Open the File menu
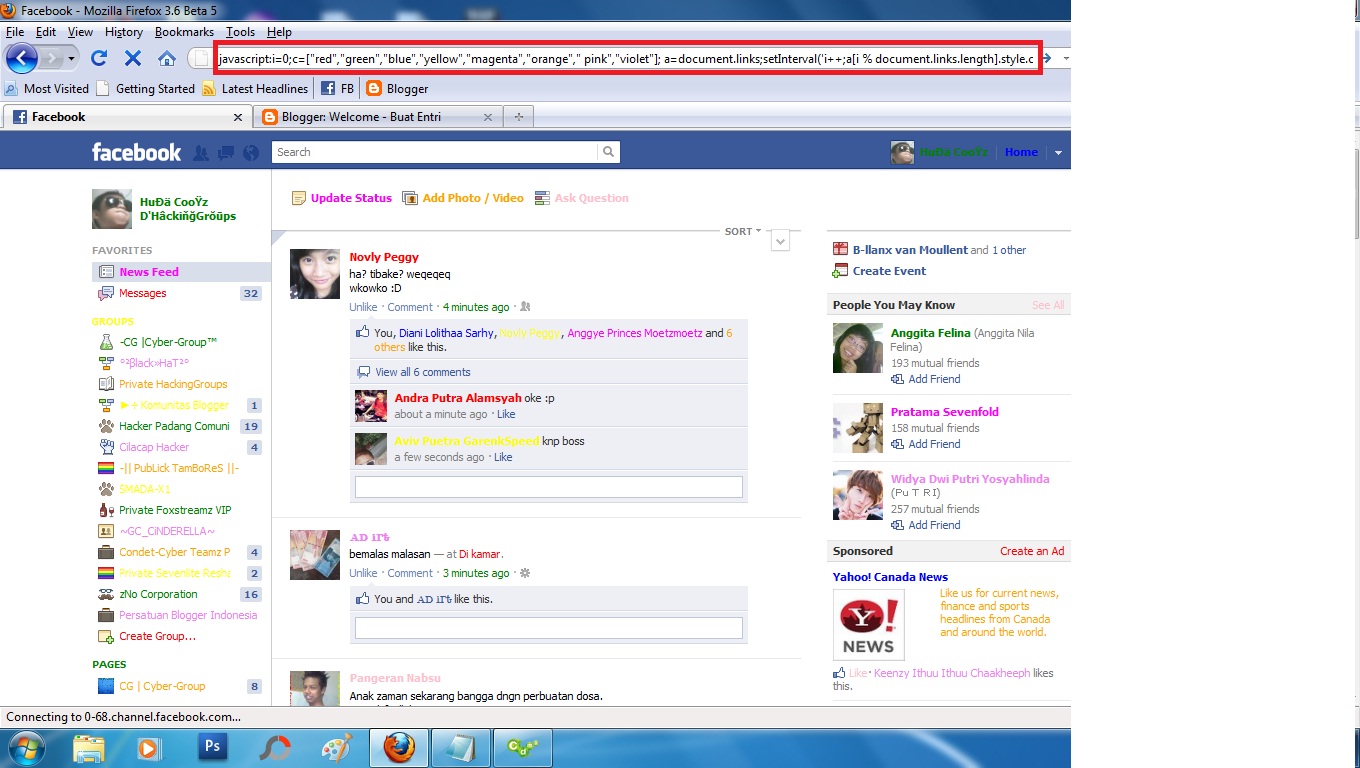1360x768 pixels. click(15, 32)
